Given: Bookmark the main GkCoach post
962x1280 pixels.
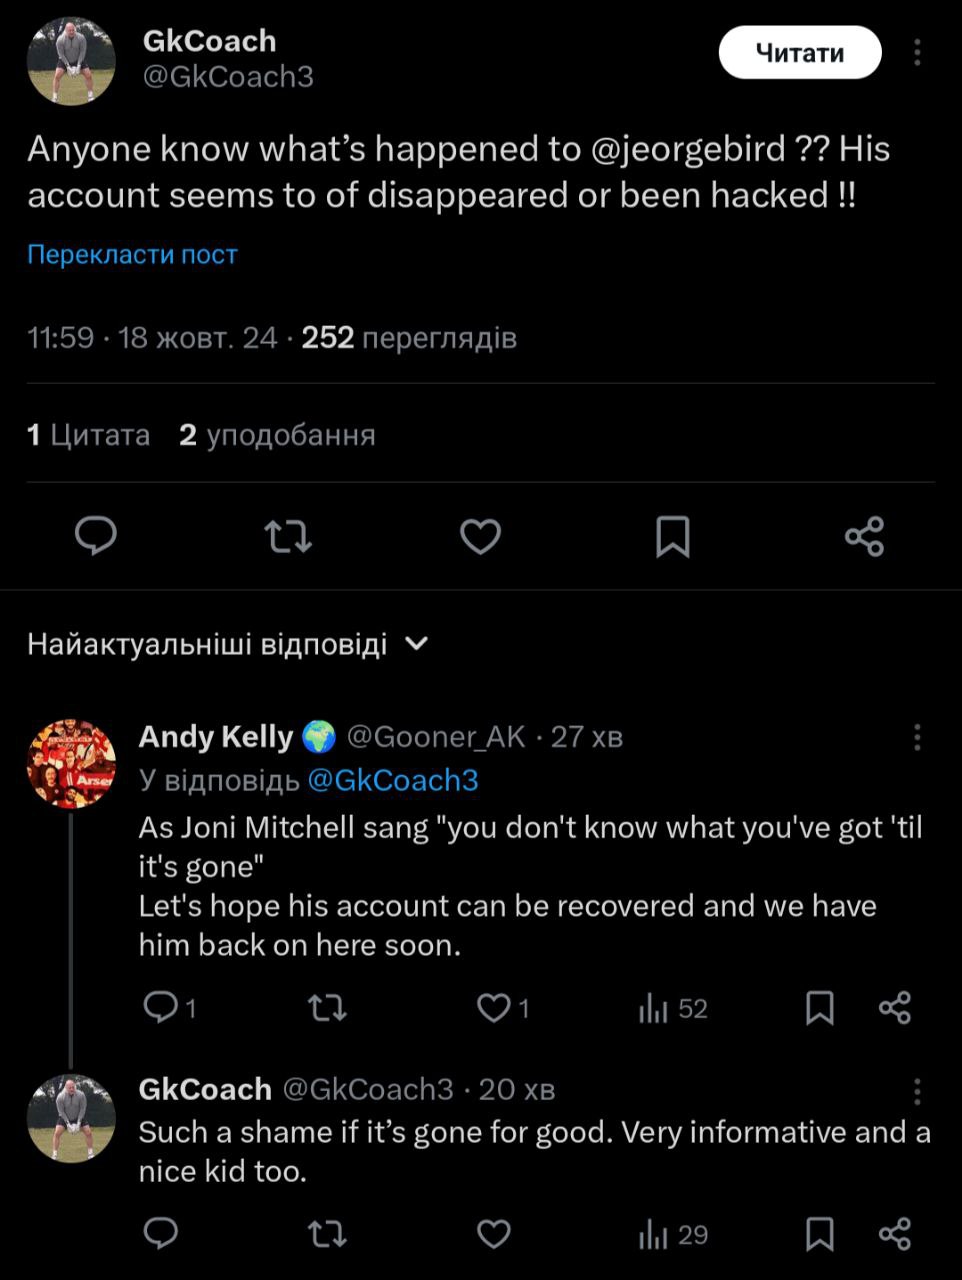Looking at the screenshot, I should click(672, 537).
